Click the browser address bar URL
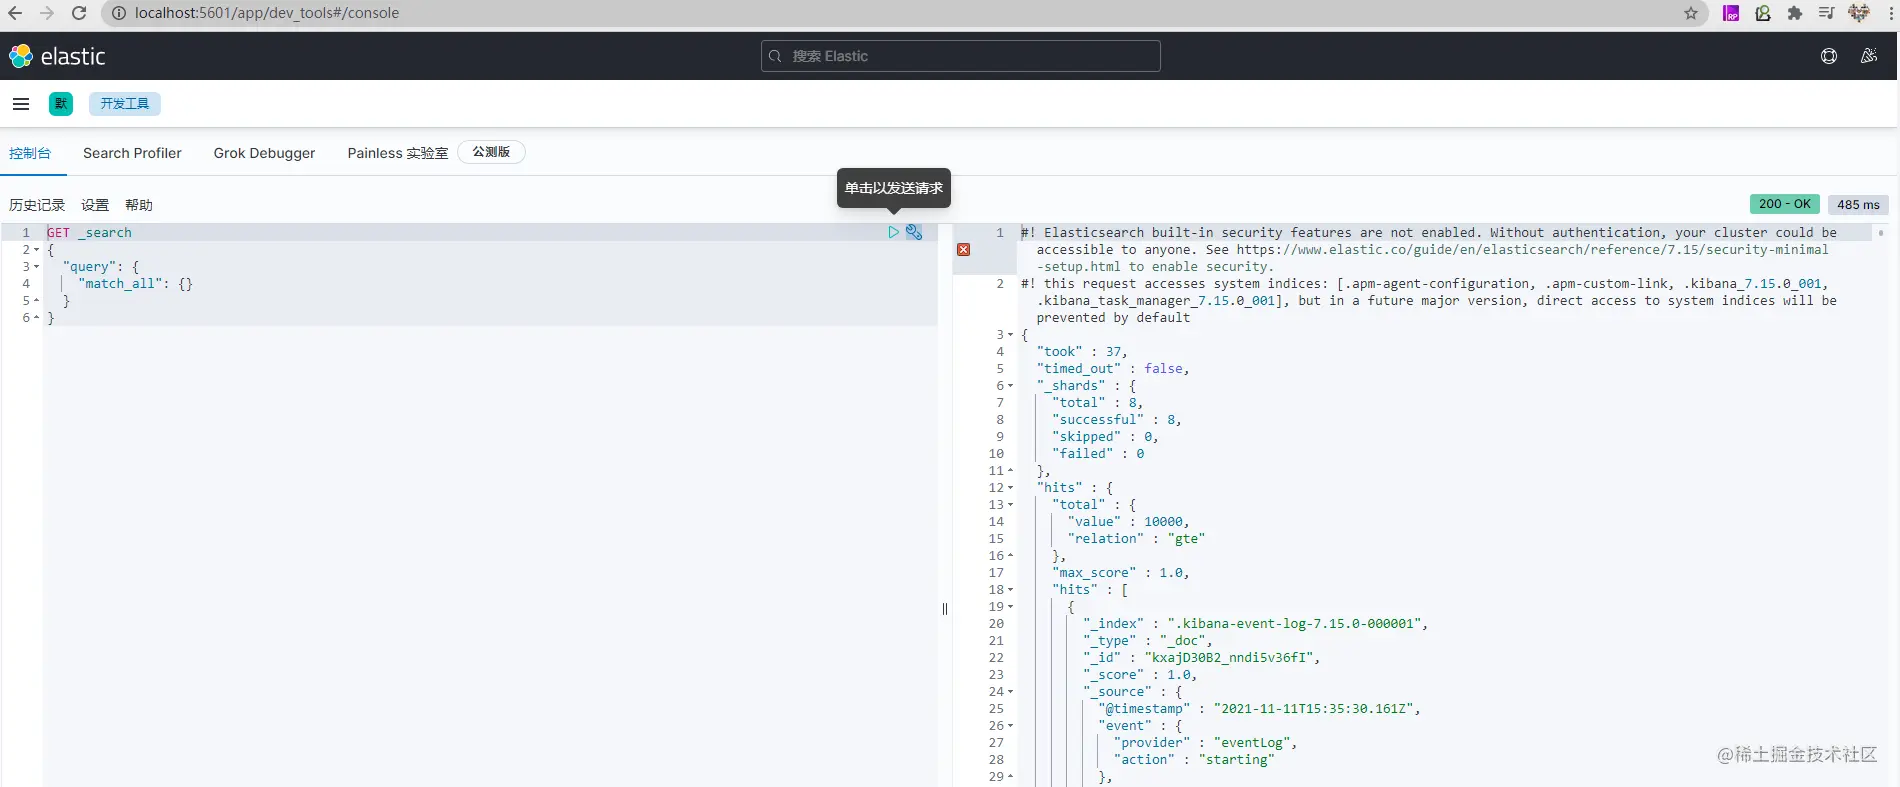1900x787 pixels. (x=267, y=13)
